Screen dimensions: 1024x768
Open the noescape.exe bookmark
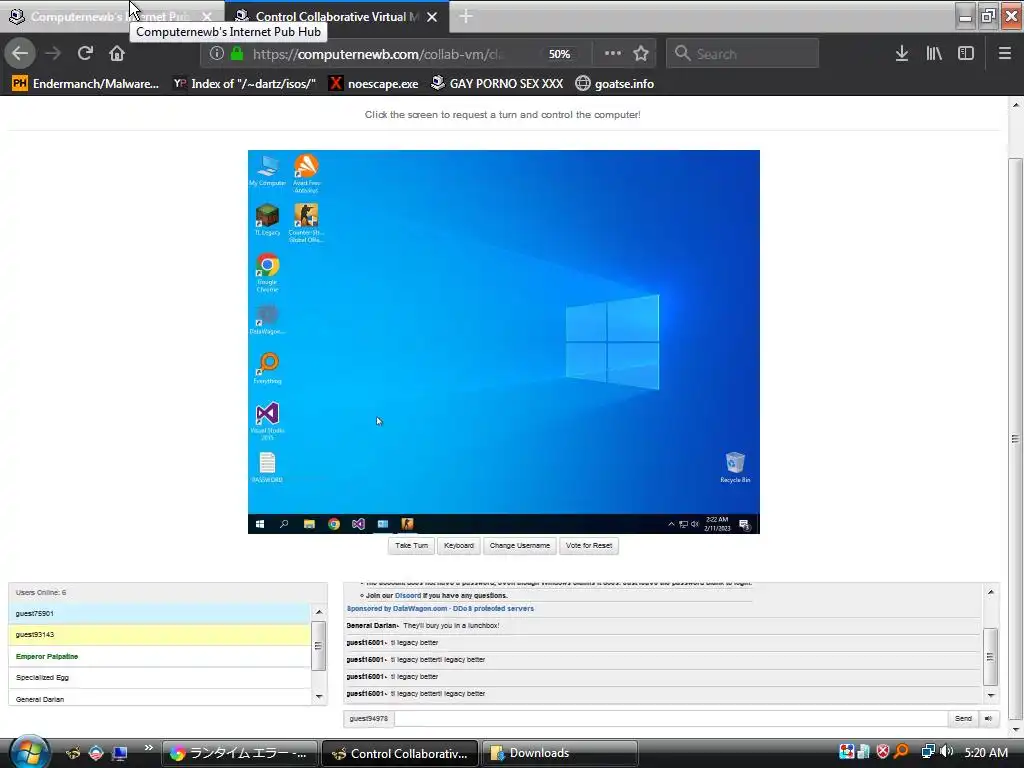pos(374,84)
